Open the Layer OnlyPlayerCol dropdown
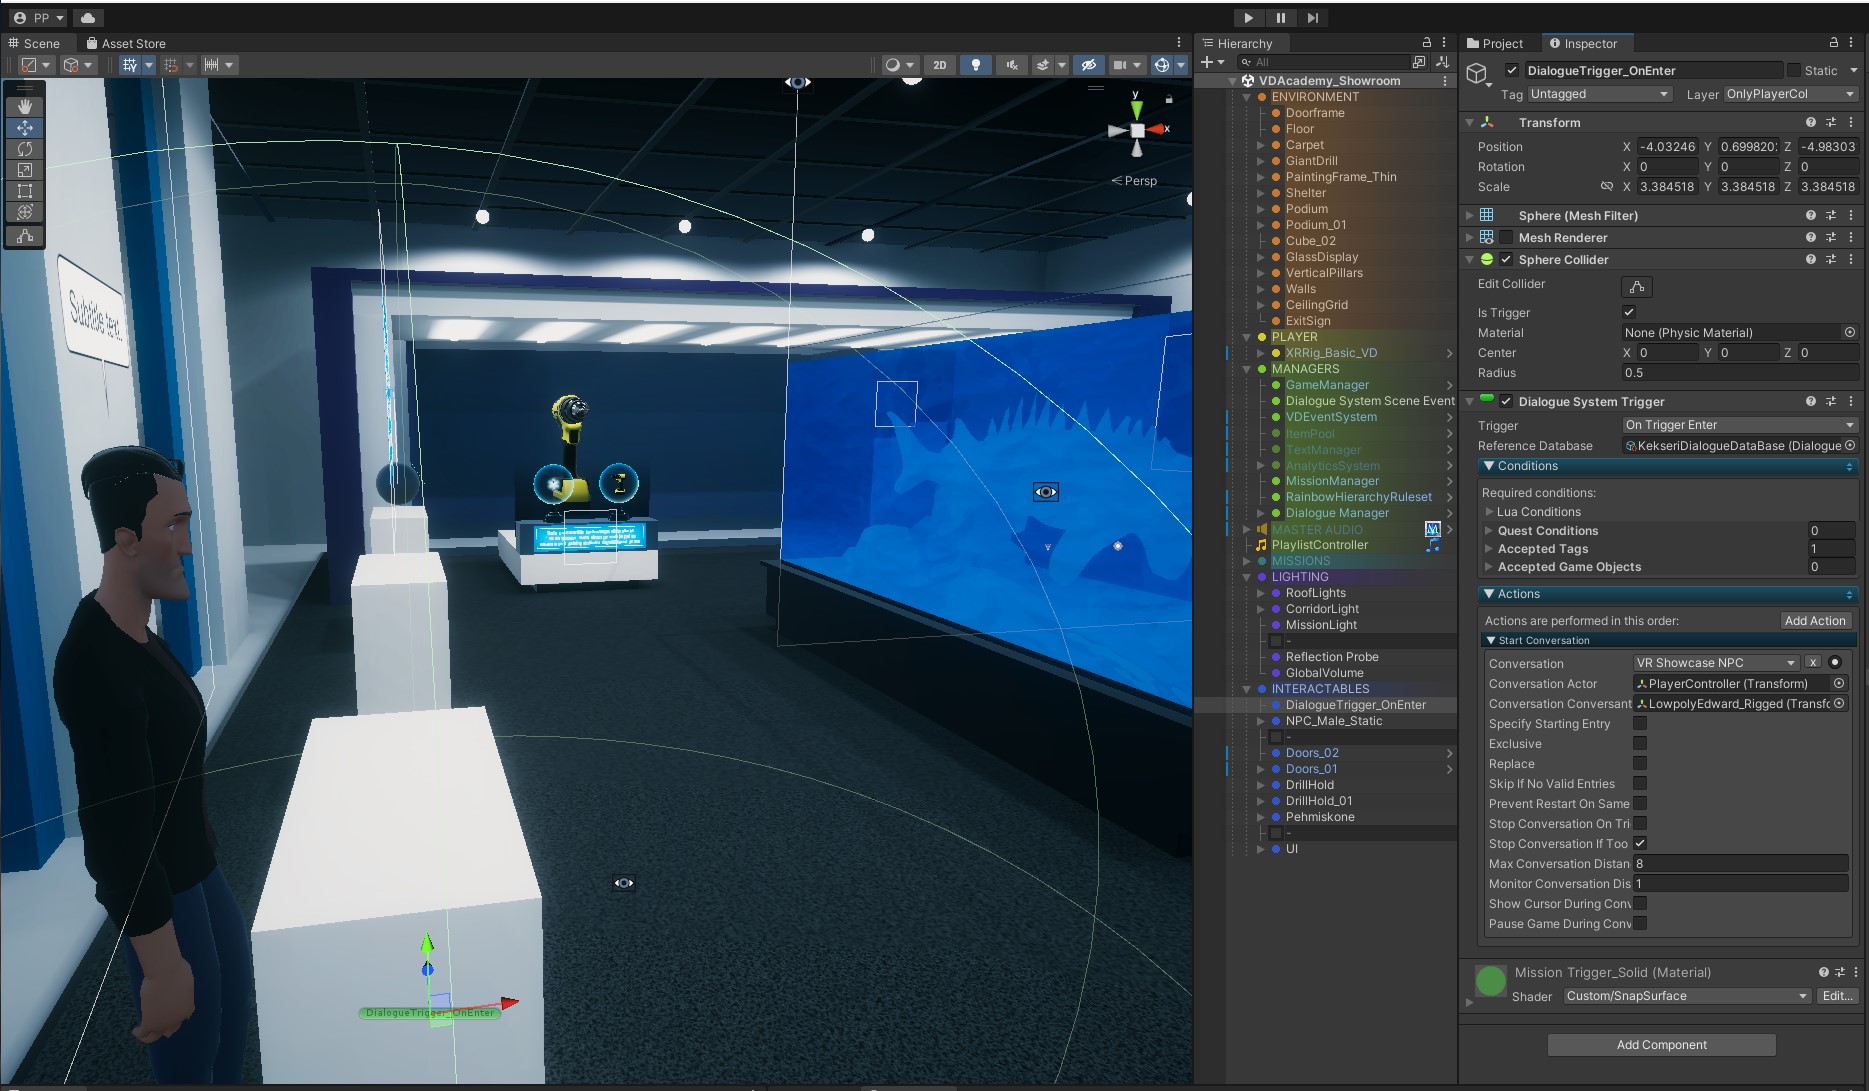Viewport: 1869px width, 1091px height. [x=1789, y=94]
